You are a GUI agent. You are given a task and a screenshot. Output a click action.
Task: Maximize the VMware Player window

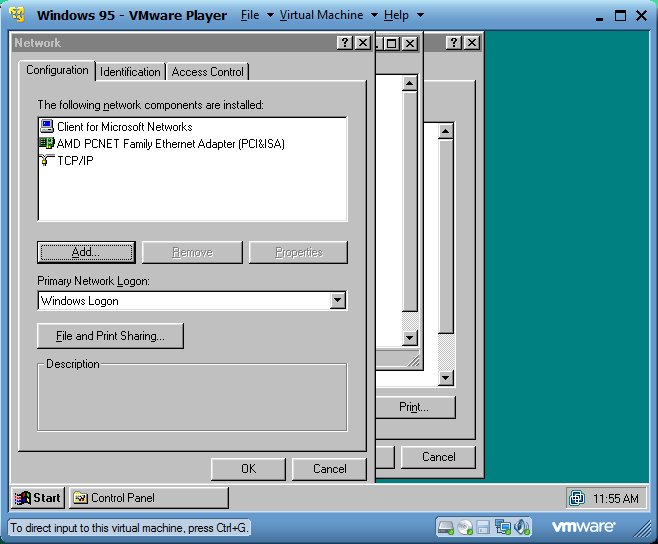[x=620, y=16]
